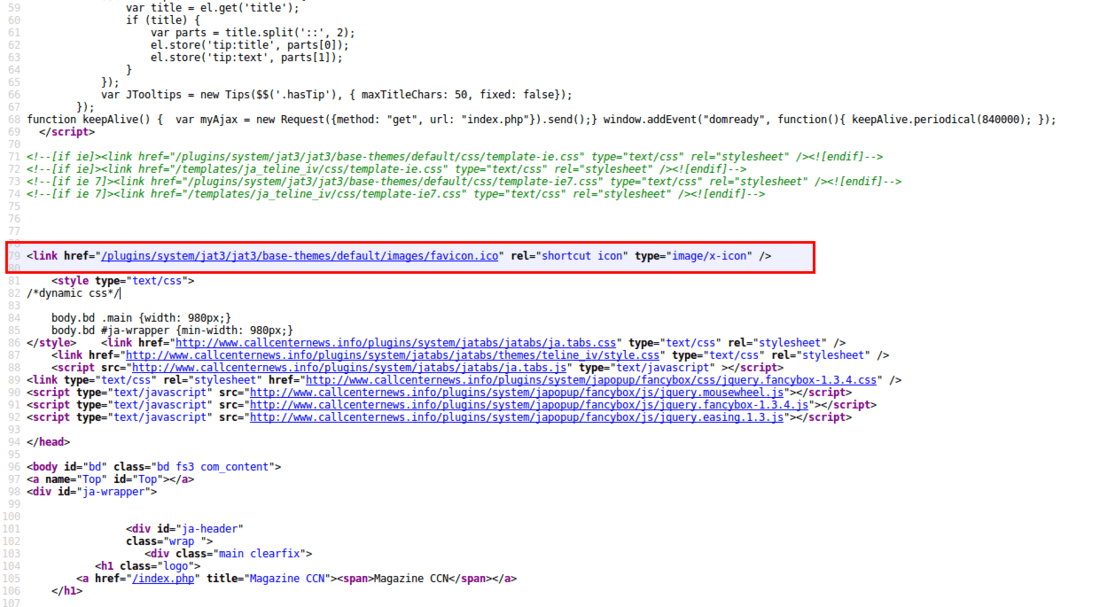The width and height of the screenshot is (1100, 607).
Task: Click the "/*dynamic css*/" comment
Action: click(73, 293)
